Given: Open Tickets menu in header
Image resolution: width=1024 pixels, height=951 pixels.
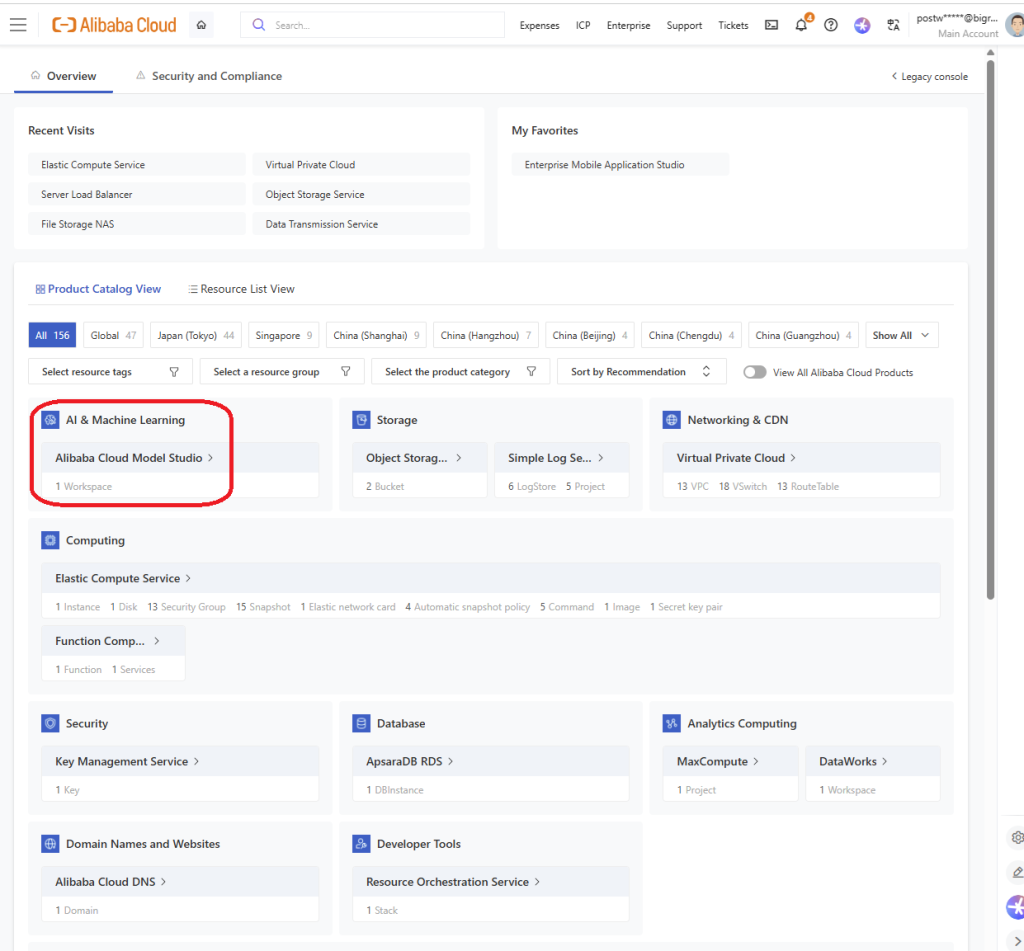Looking at the screenshot, I should 733,25.
